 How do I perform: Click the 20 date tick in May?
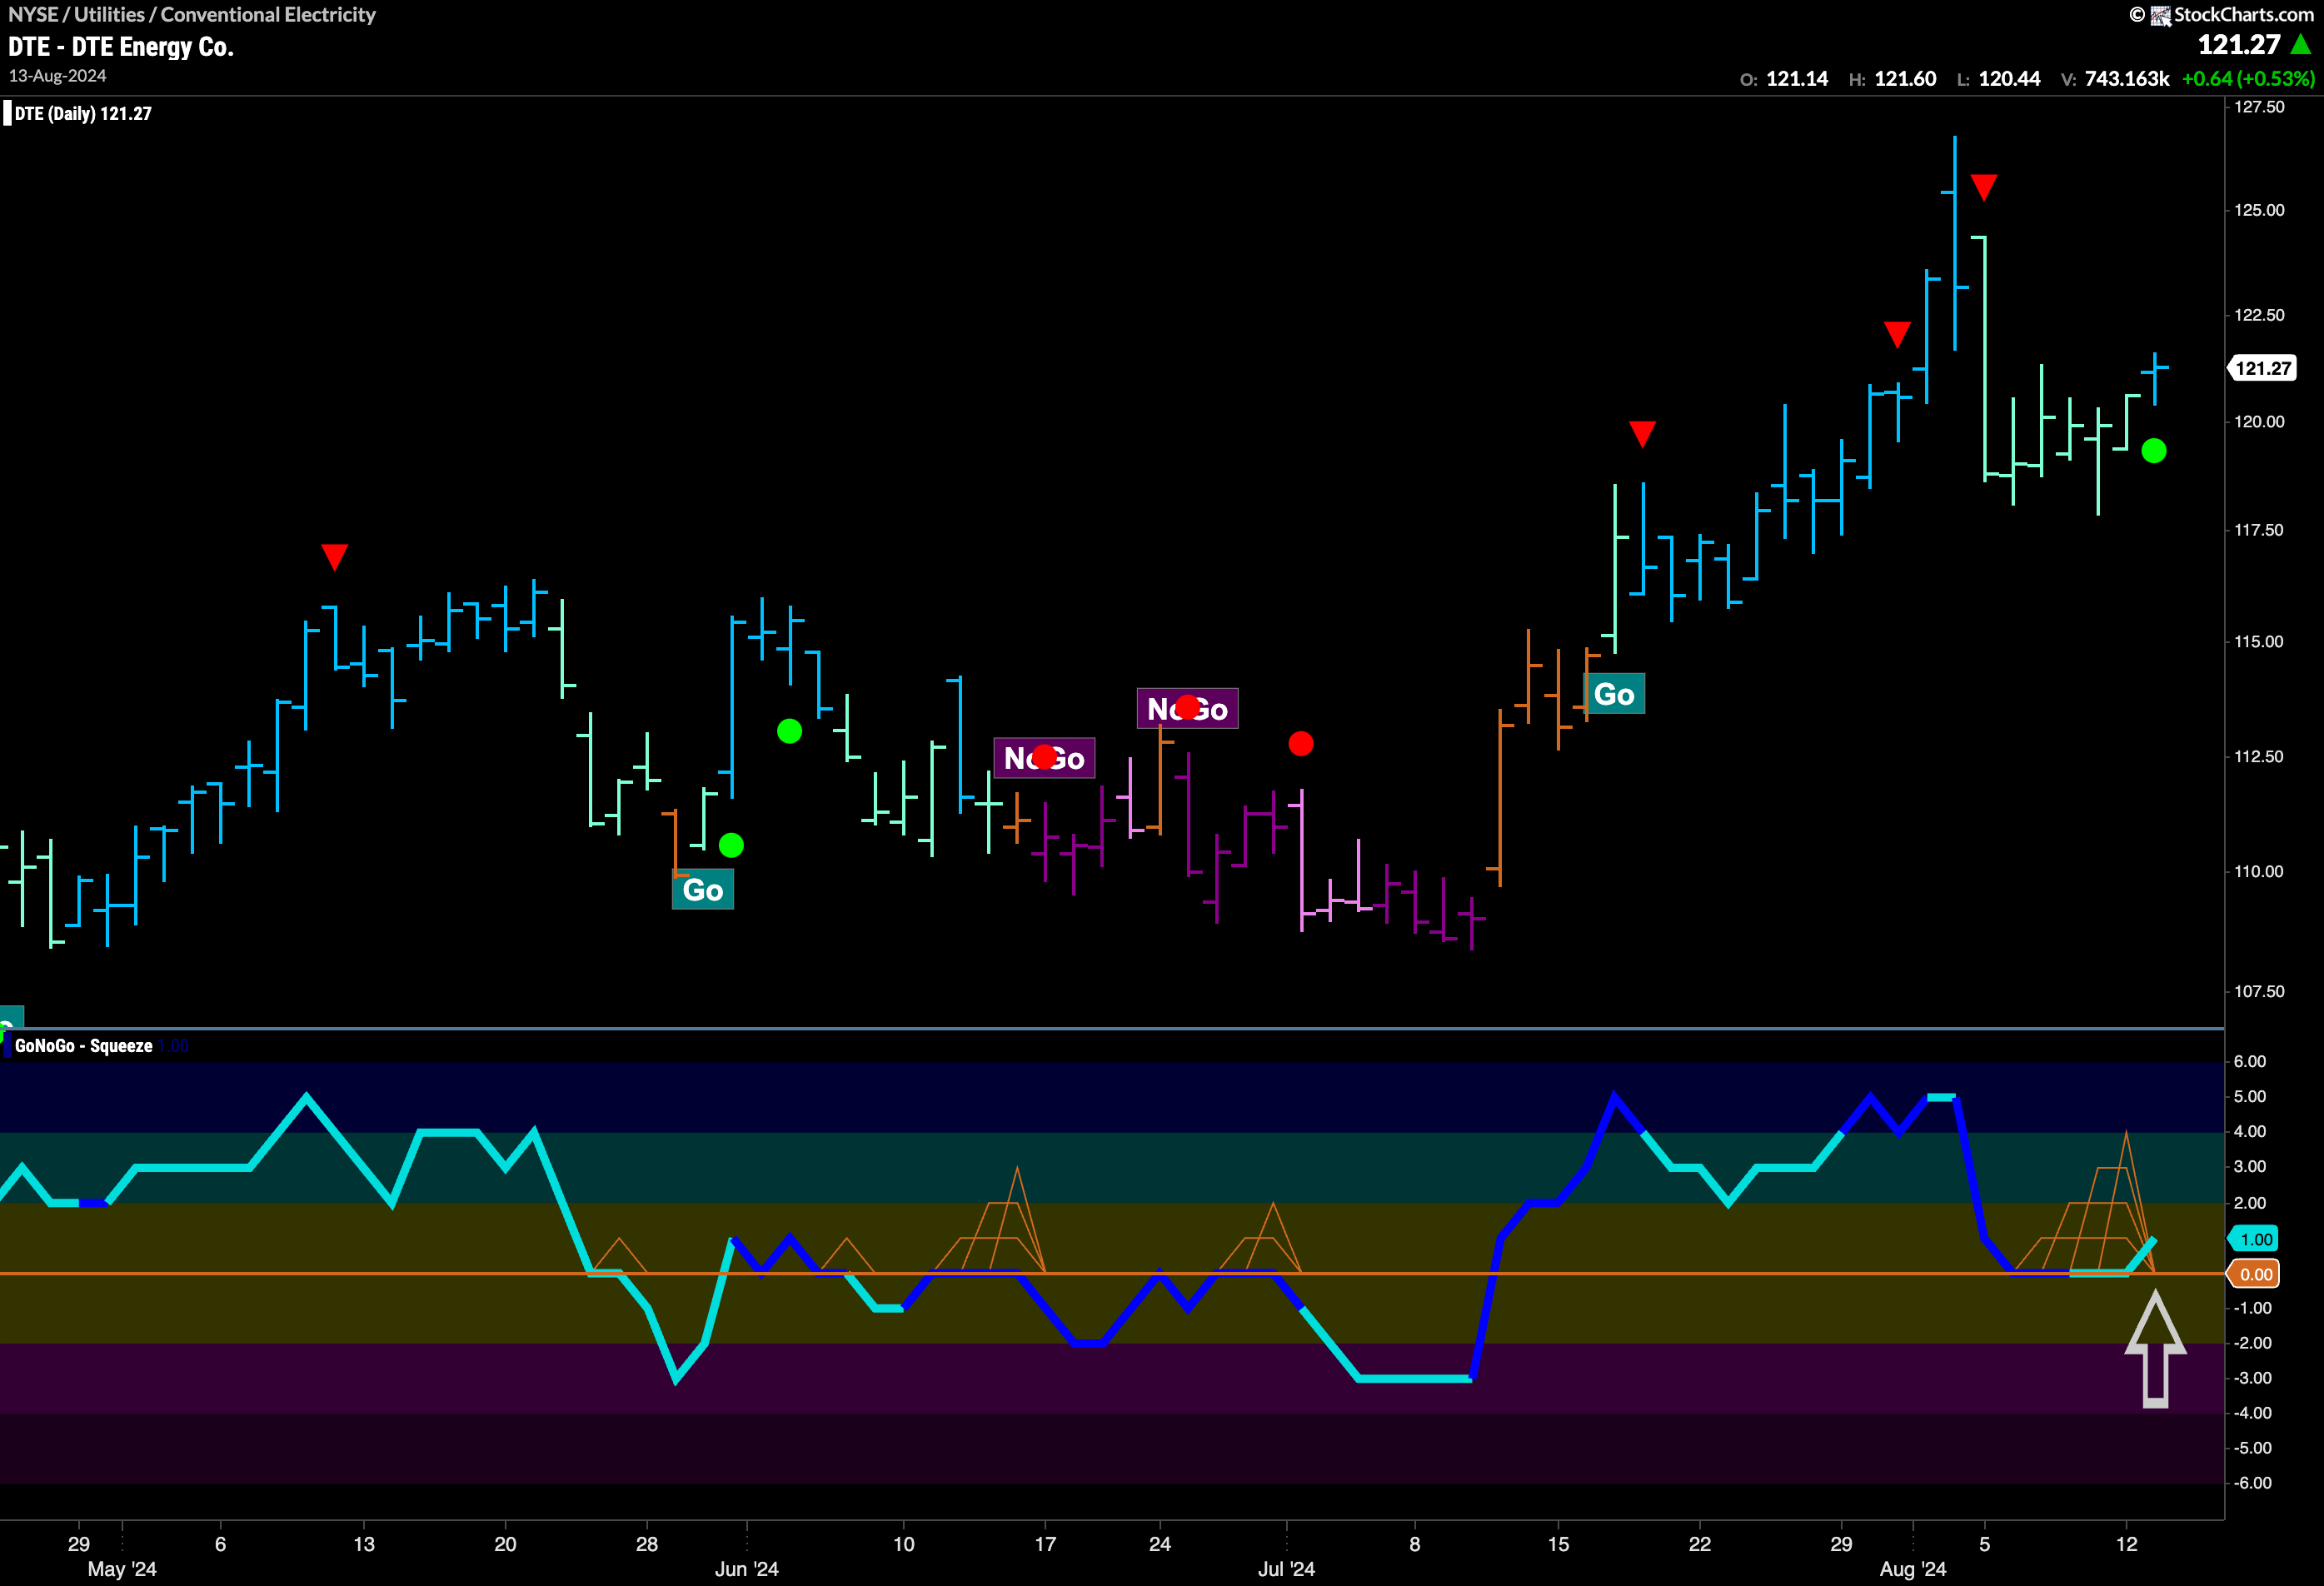click(x=505, y=1544)
